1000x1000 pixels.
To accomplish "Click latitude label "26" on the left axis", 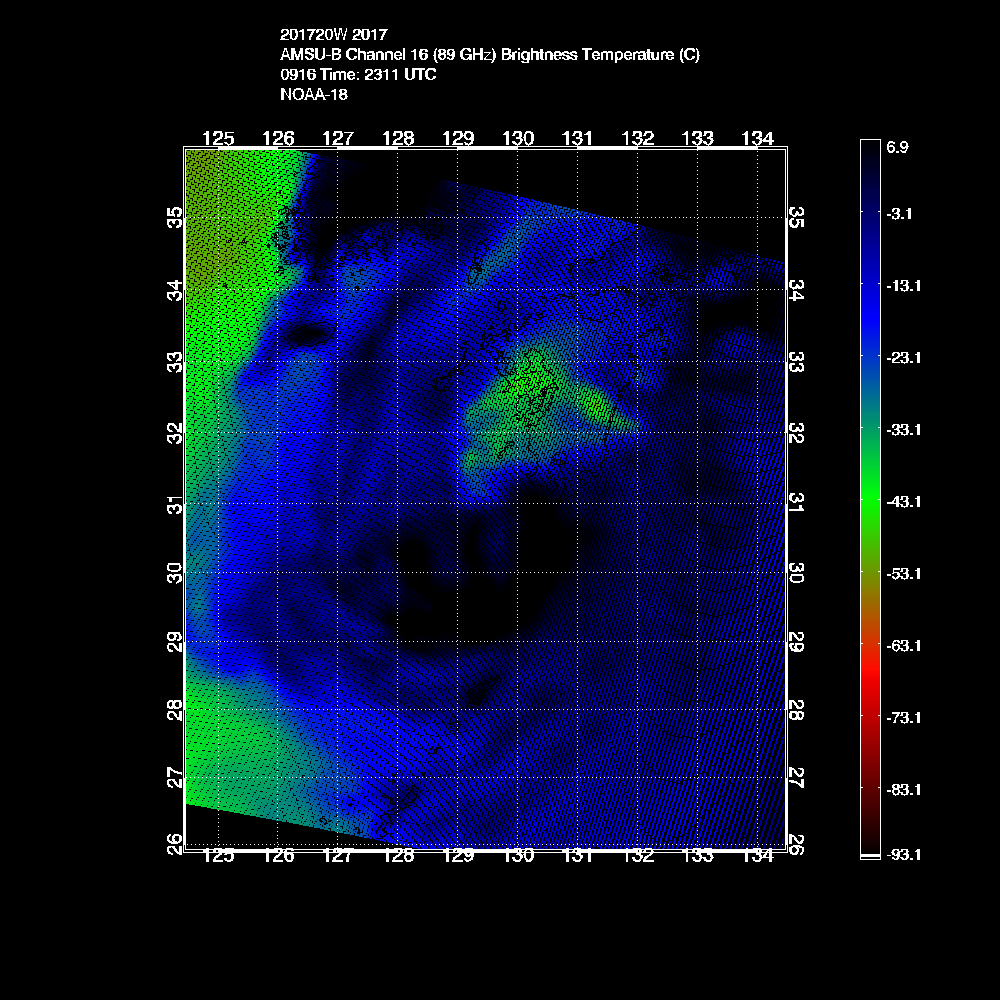I will pyautogui.click(x=175, y=844).
